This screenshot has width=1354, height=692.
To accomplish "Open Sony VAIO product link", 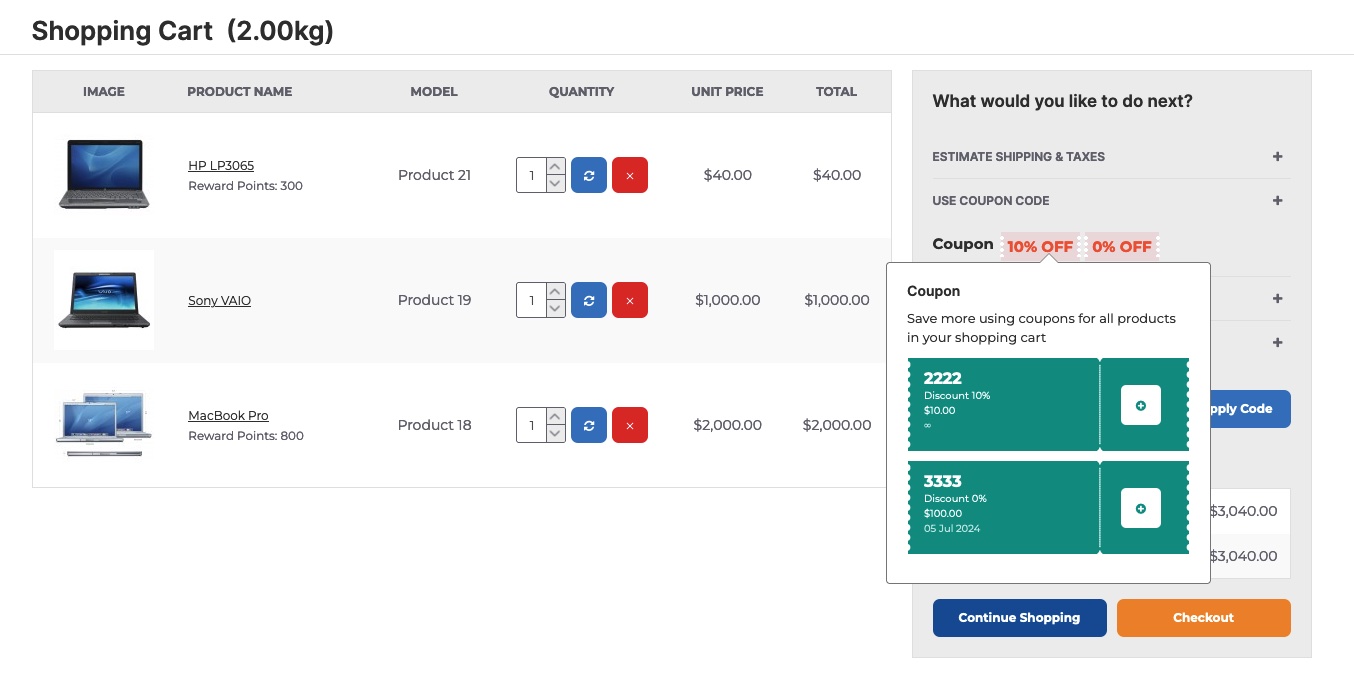I will (x=219, y=301).
